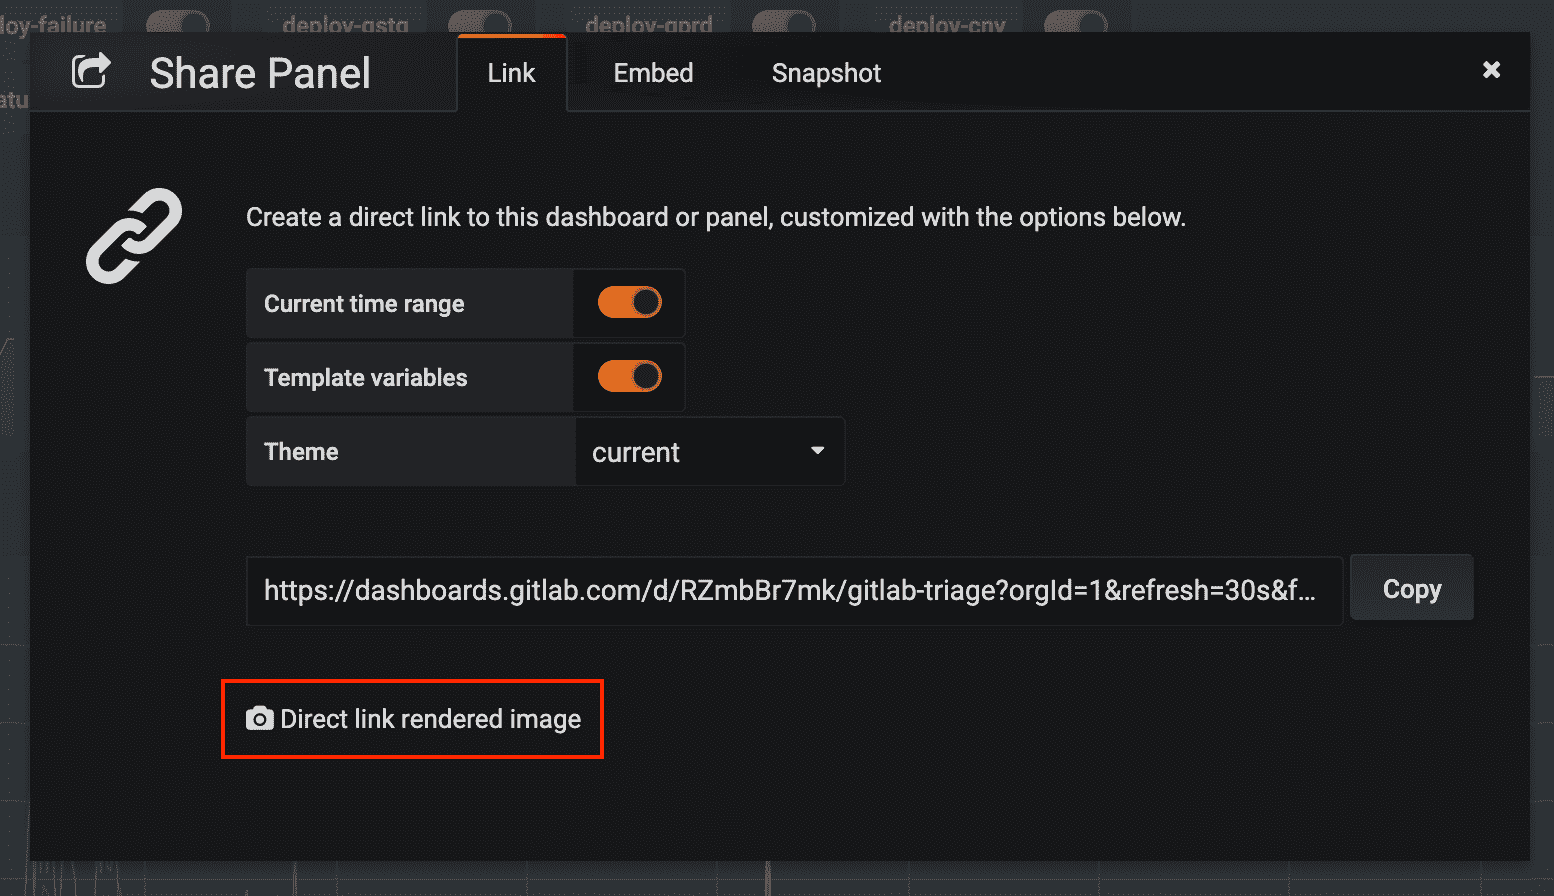Viewport: 1554px width, 896px height.
Task: Copy the dashboard share link
Action: coord(1411,588)
